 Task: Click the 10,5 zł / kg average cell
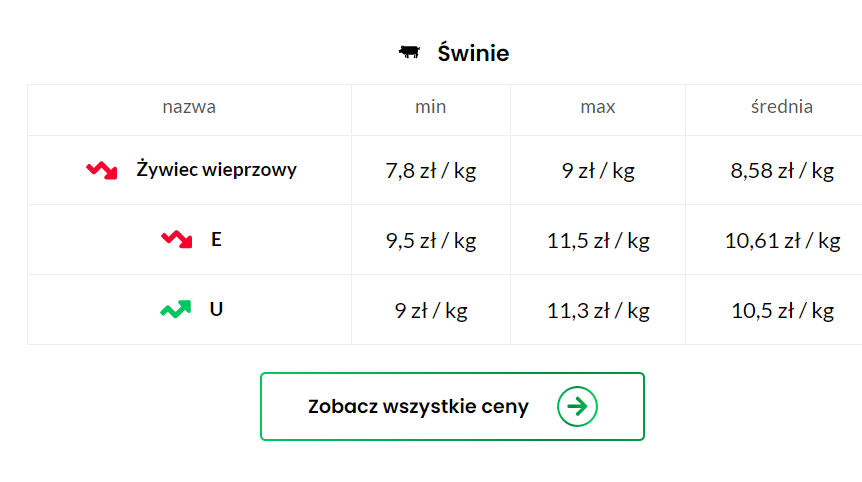coord(782,311)
